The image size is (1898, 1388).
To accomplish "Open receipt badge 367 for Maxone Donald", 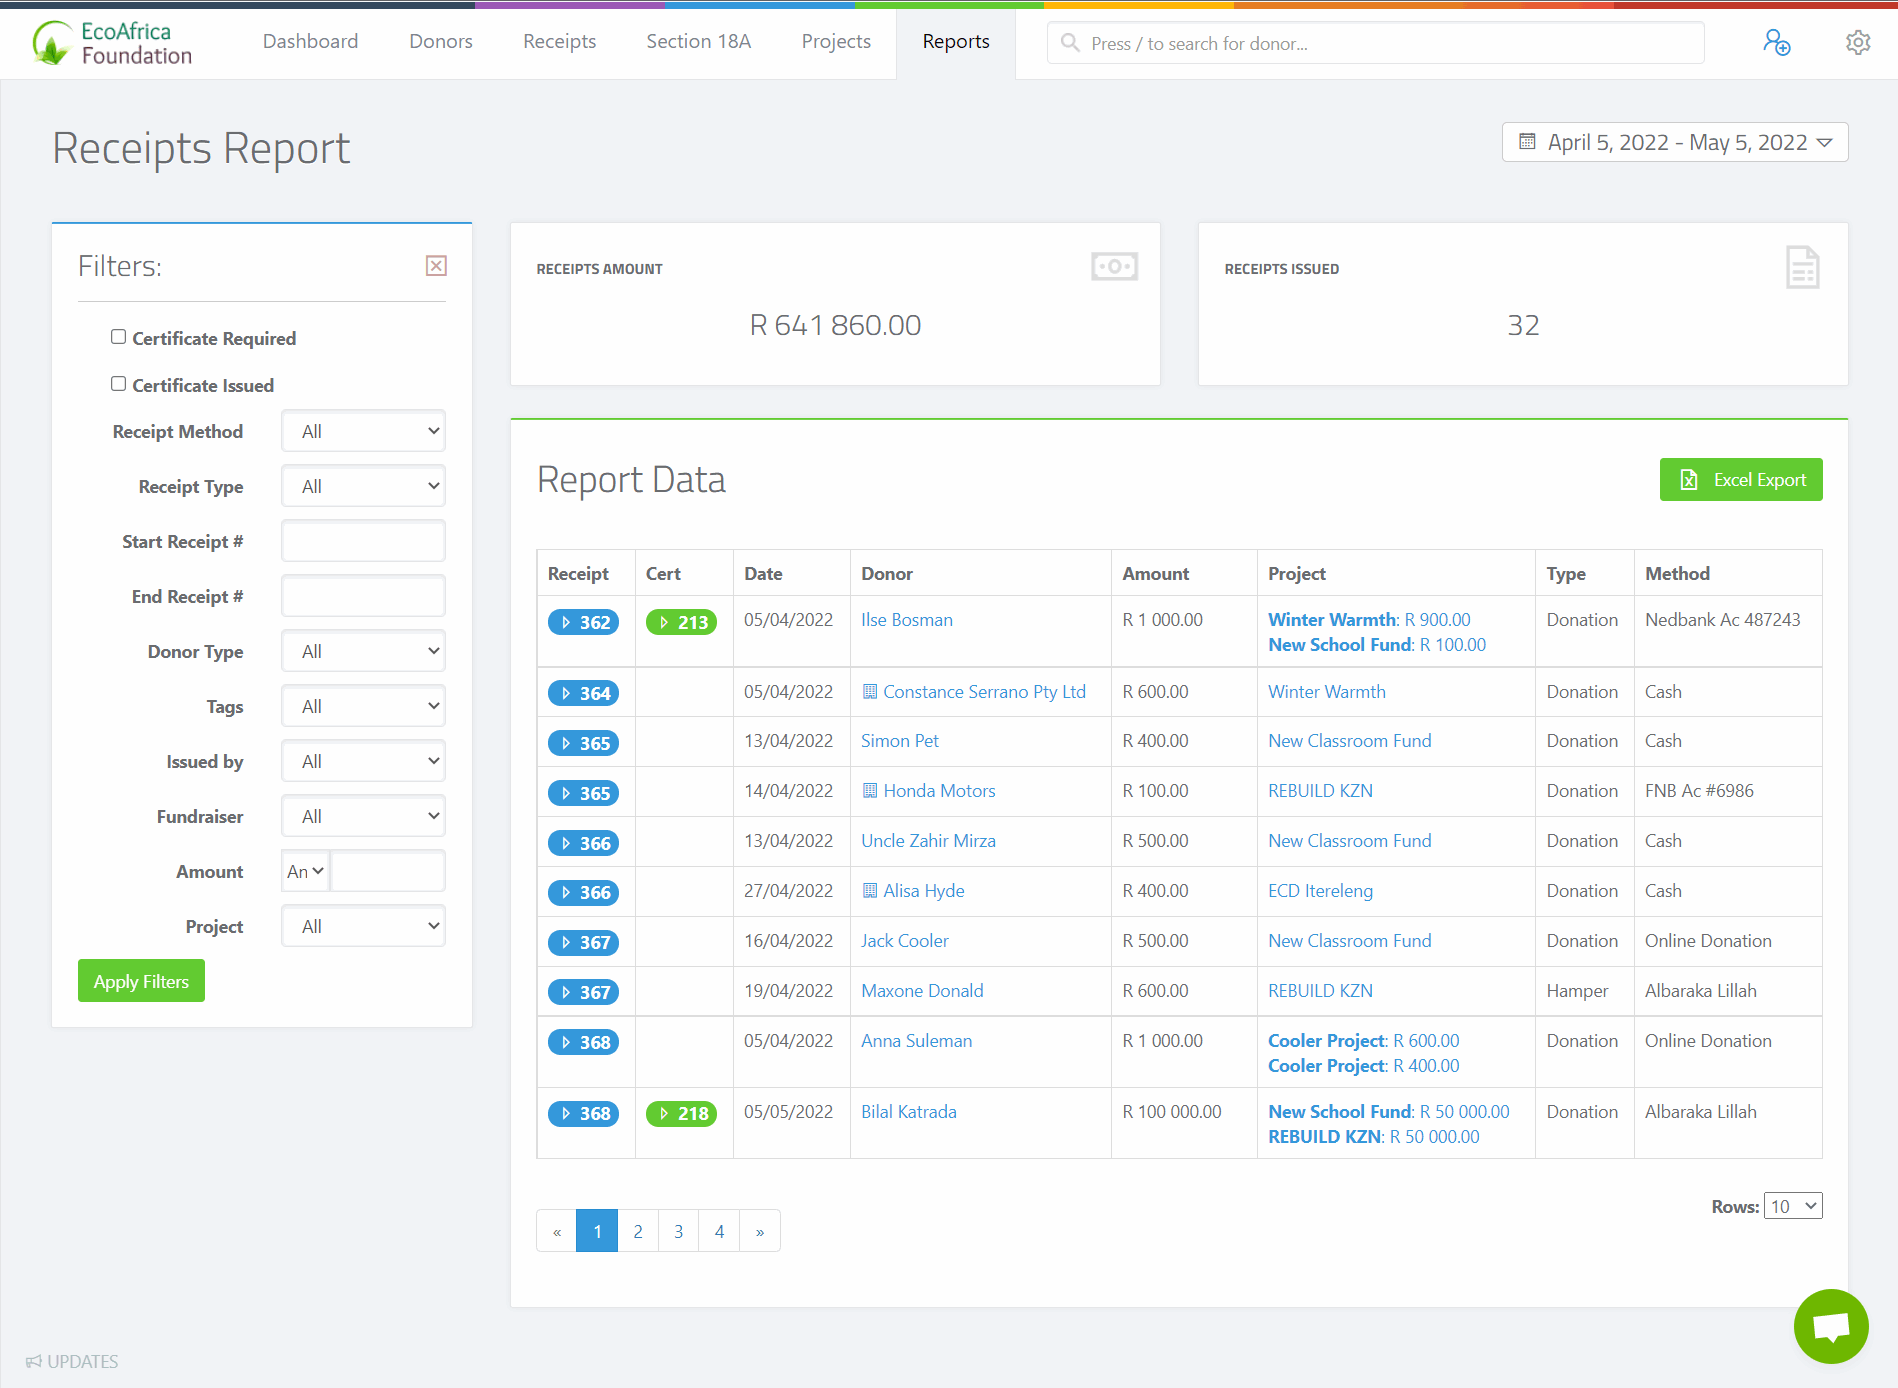I will click(x=584, y=992).
